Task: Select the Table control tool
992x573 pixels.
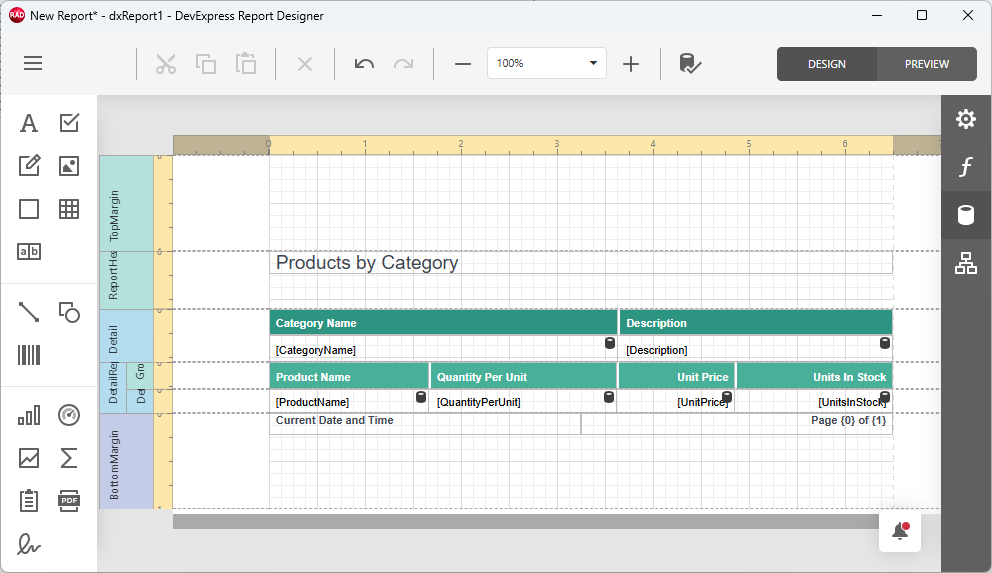Action: [x=69, y=209]
